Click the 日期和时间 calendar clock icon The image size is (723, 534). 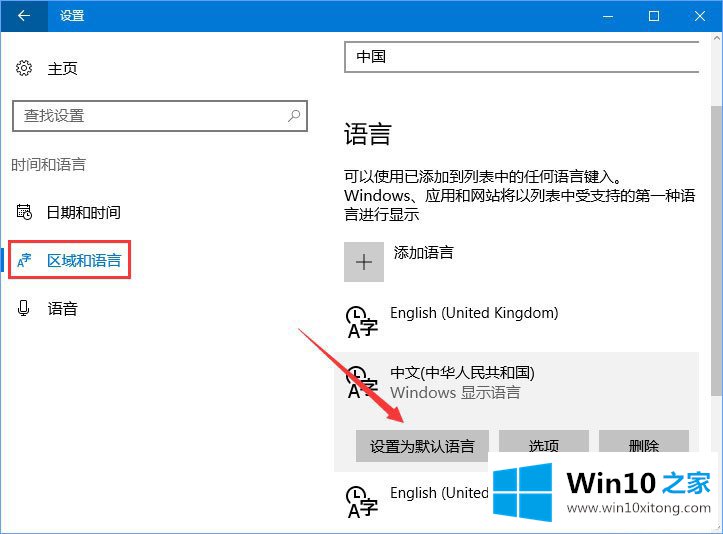click(x=24, y=212)
